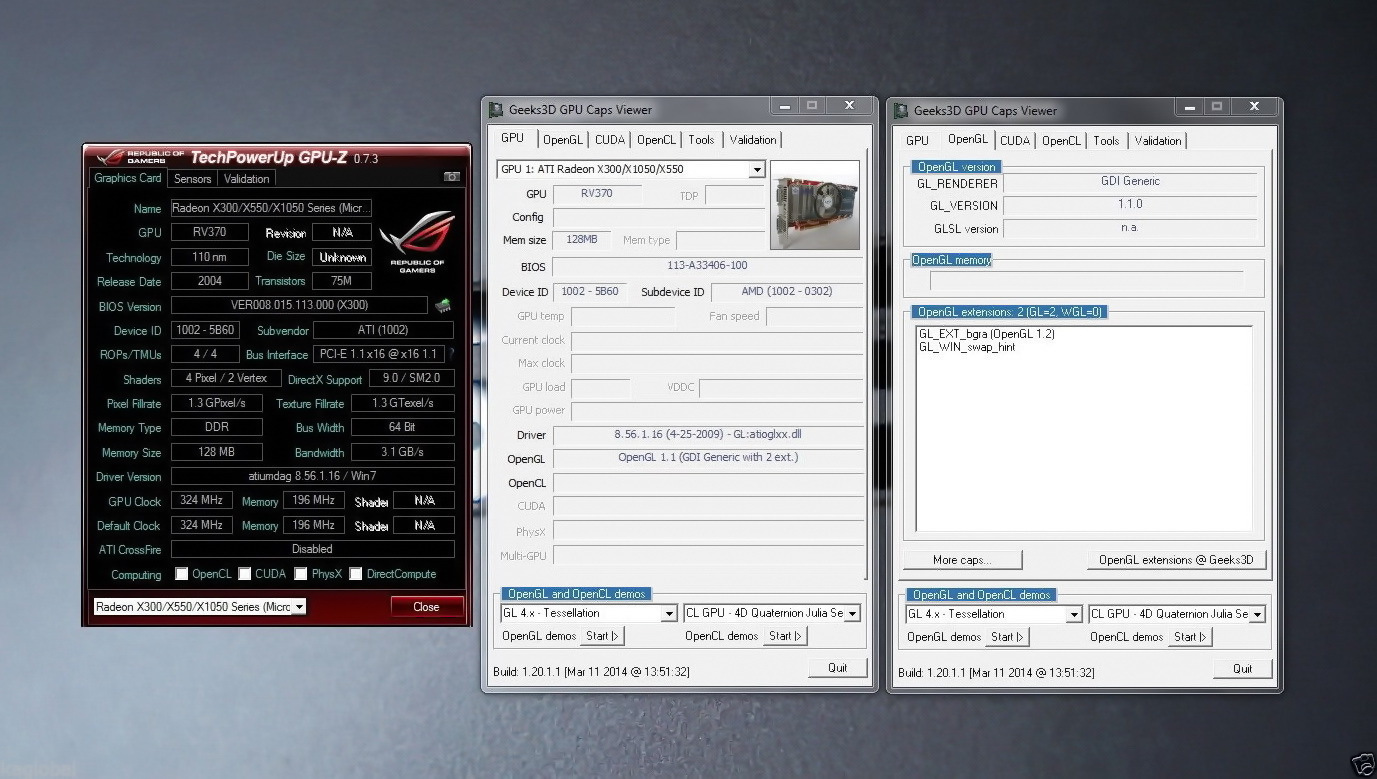Click the Subdevice ID AMD field

(786, 292)
